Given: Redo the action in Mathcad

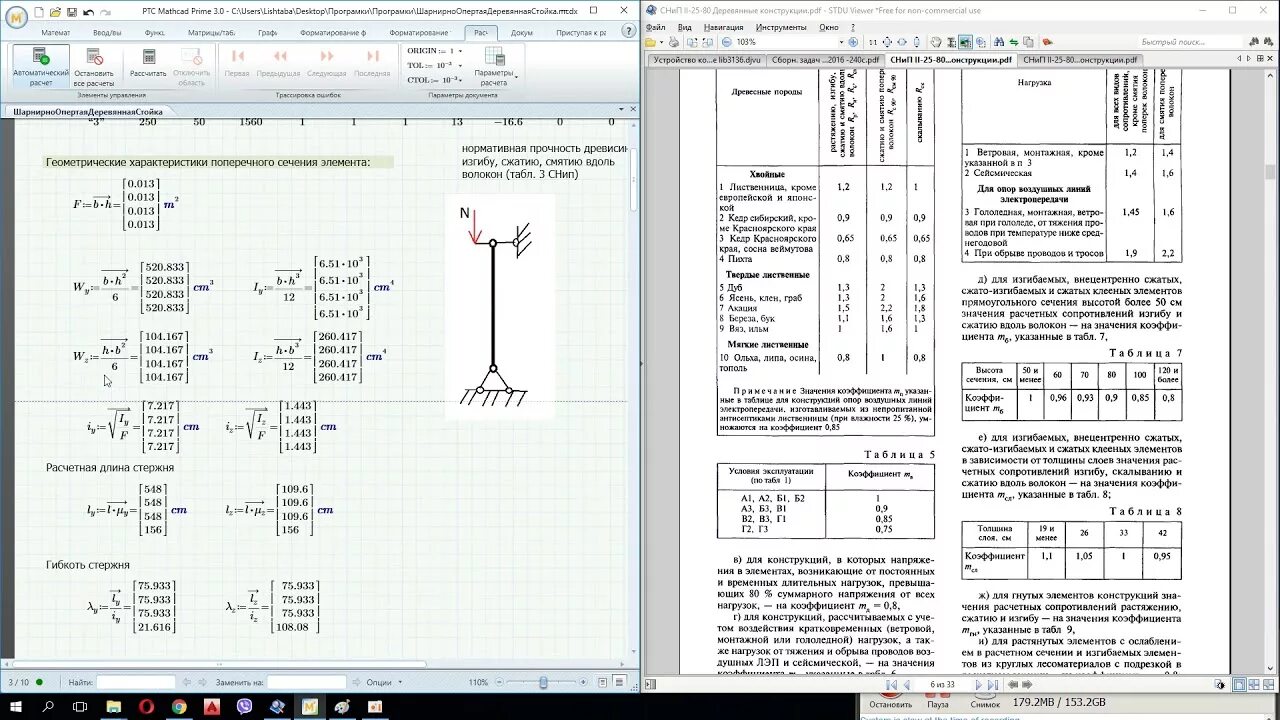Looking at the screenshot, I should tap(105, 11).
